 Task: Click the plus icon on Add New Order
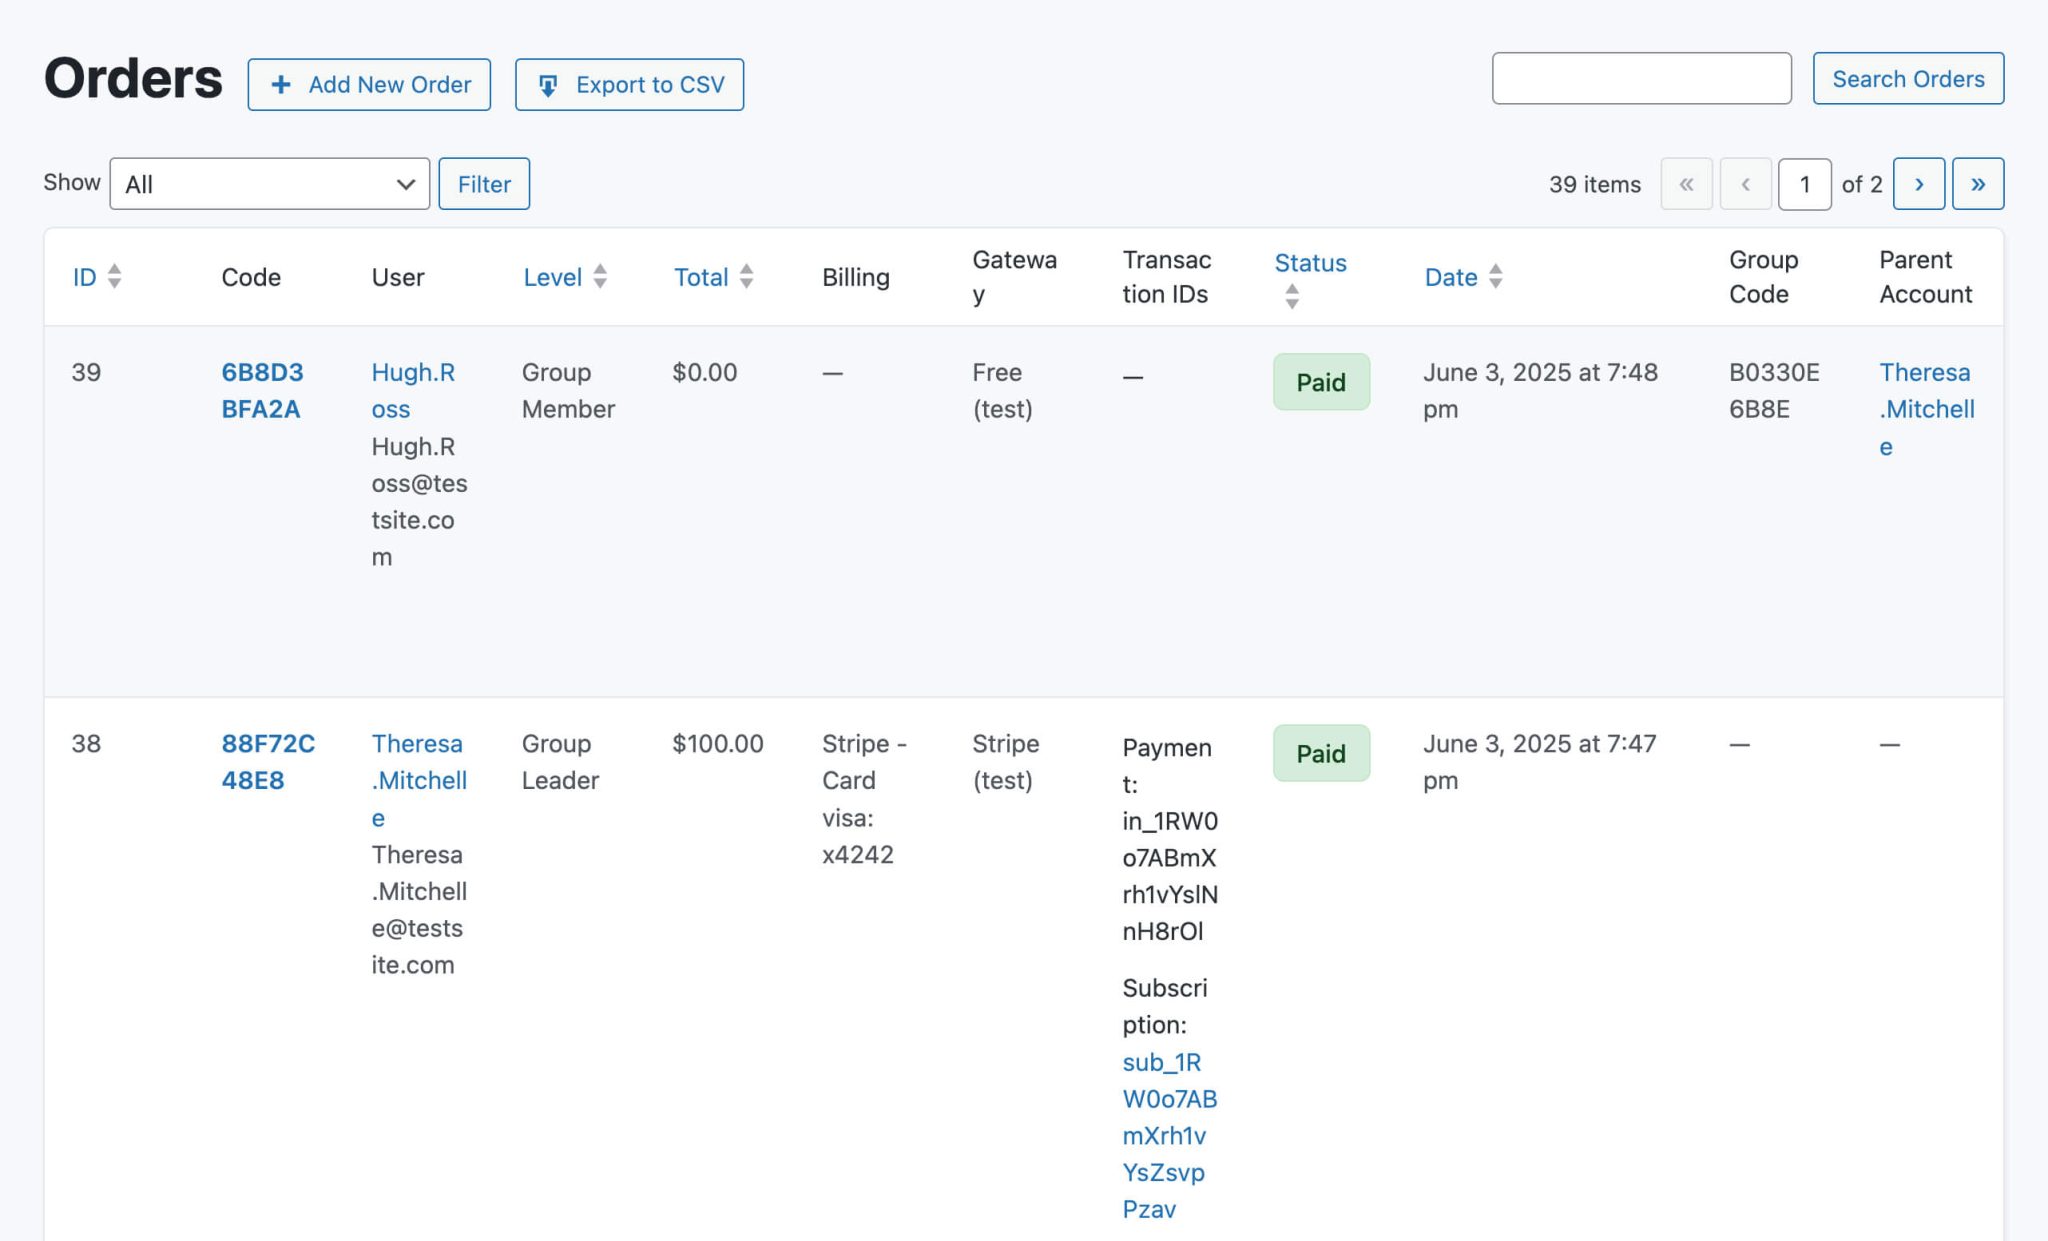pos(281,85)
